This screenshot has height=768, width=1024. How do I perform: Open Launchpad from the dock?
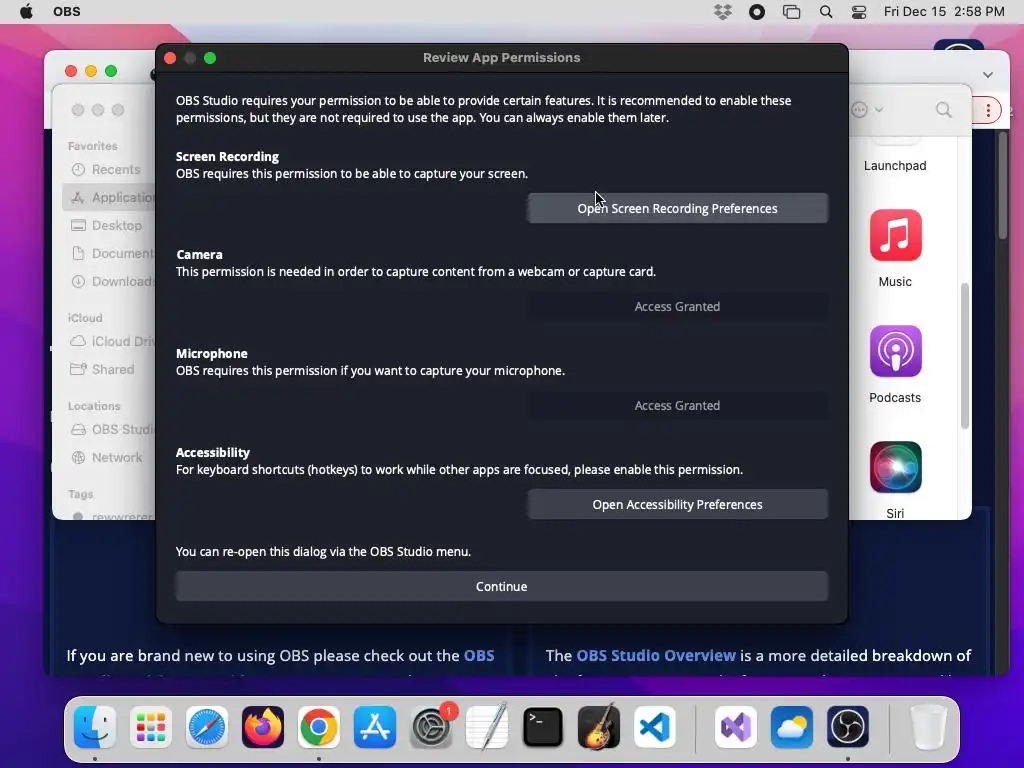click(151, 727)
